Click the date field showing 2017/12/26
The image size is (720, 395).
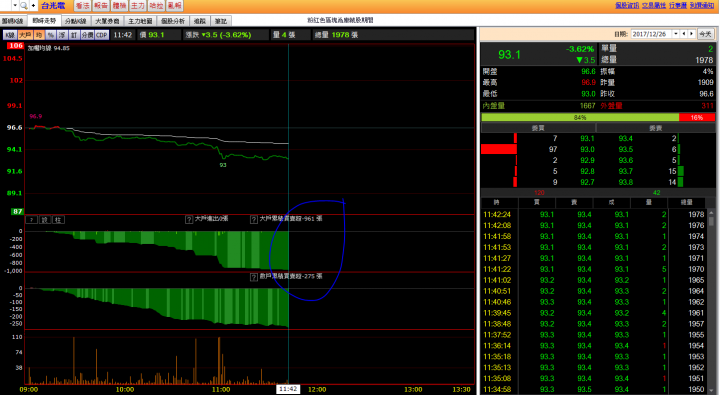[x=652, y=34]
